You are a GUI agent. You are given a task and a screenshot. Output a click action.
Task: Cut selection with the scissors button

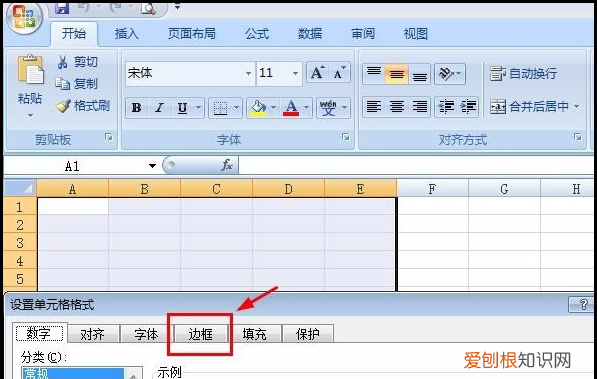point(77,62)
